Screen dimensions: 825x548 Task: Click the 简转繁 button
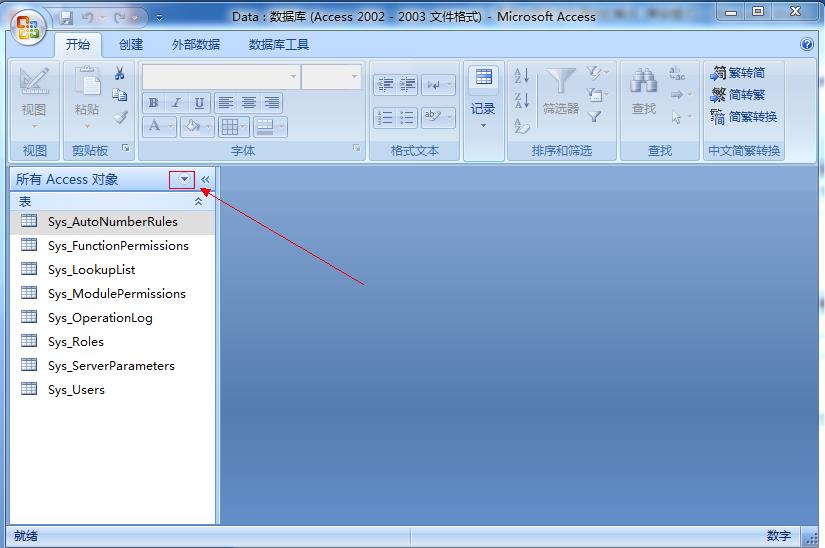tap(738, 95)
